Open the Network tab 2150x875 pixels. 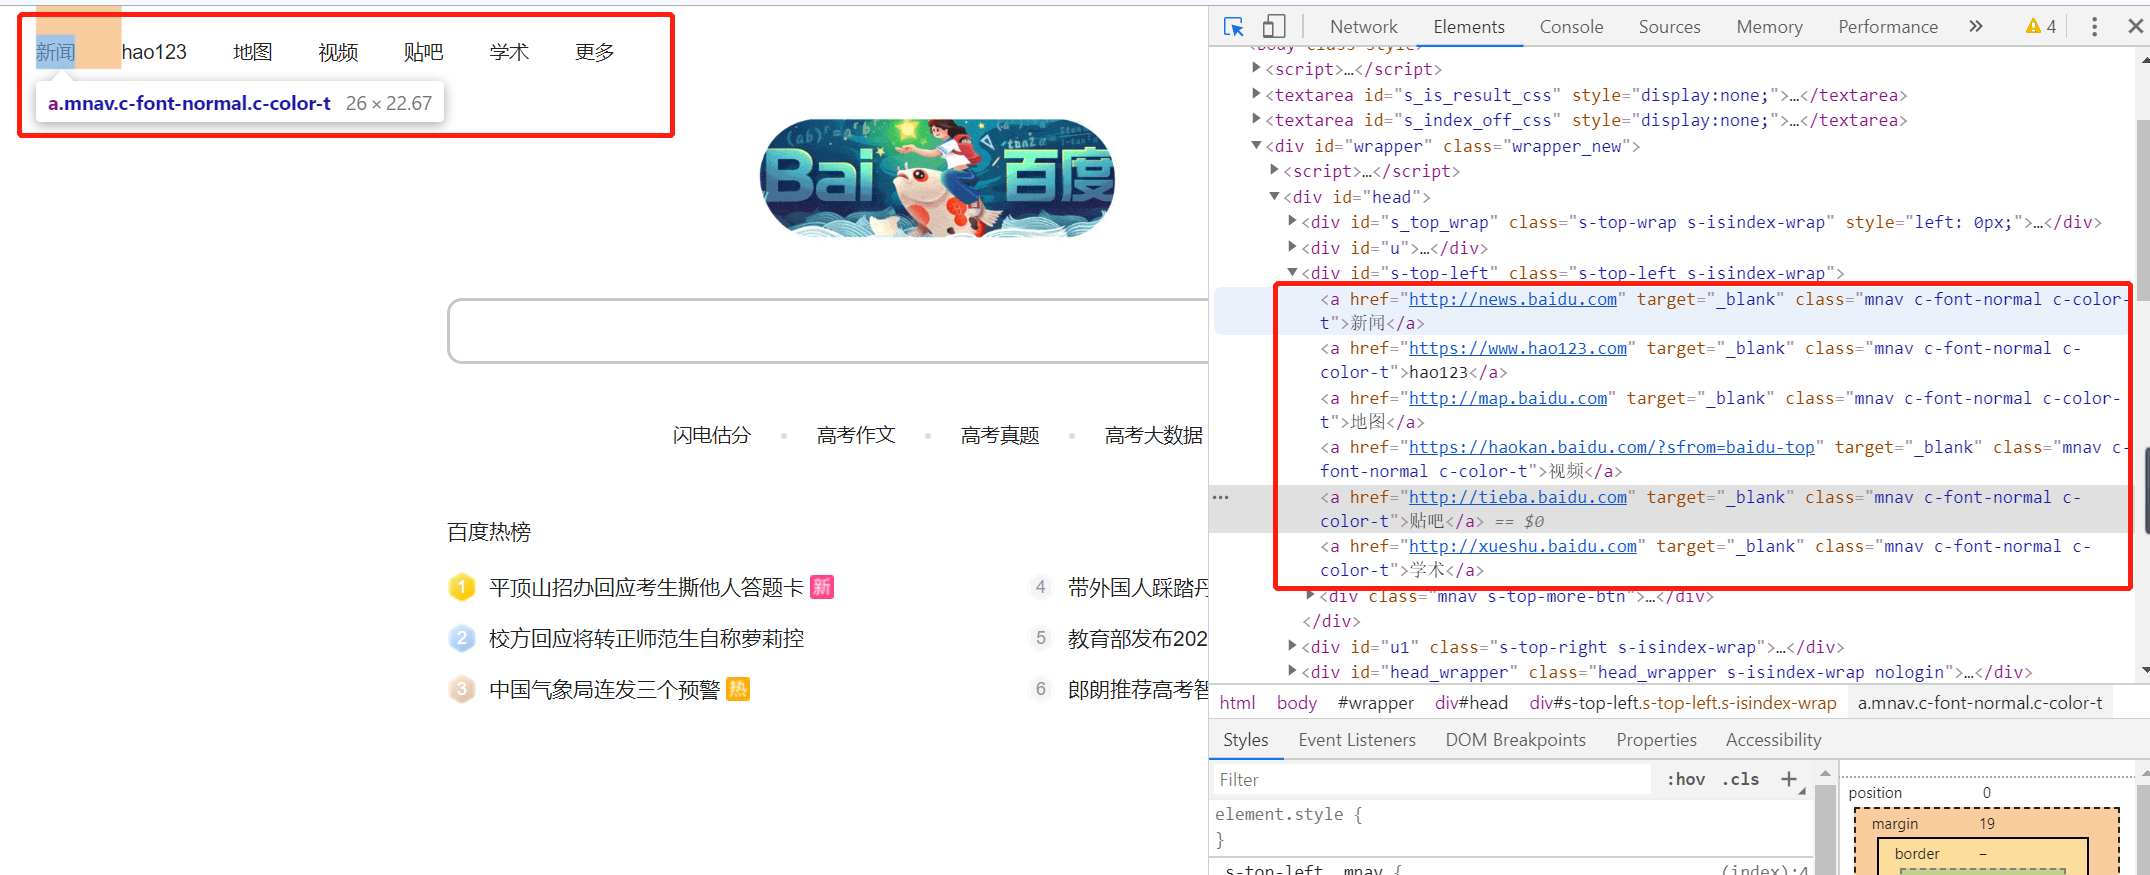pos(1364,27)
